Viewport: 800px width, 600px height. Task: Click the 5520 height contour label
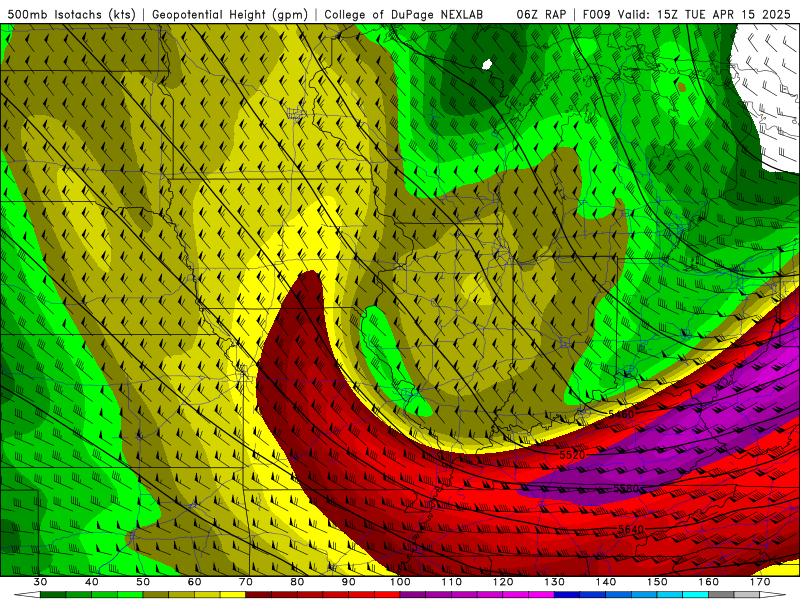click(572, 455)
